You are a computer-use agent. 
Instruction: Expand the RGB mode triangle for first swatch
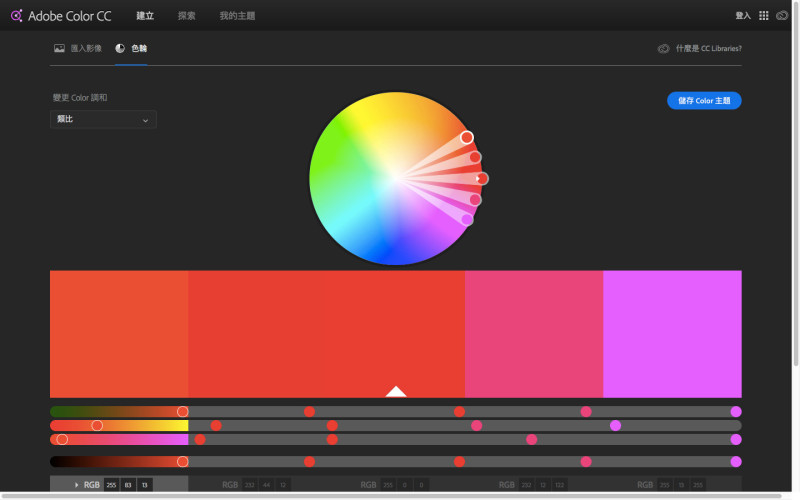(77, 485)
